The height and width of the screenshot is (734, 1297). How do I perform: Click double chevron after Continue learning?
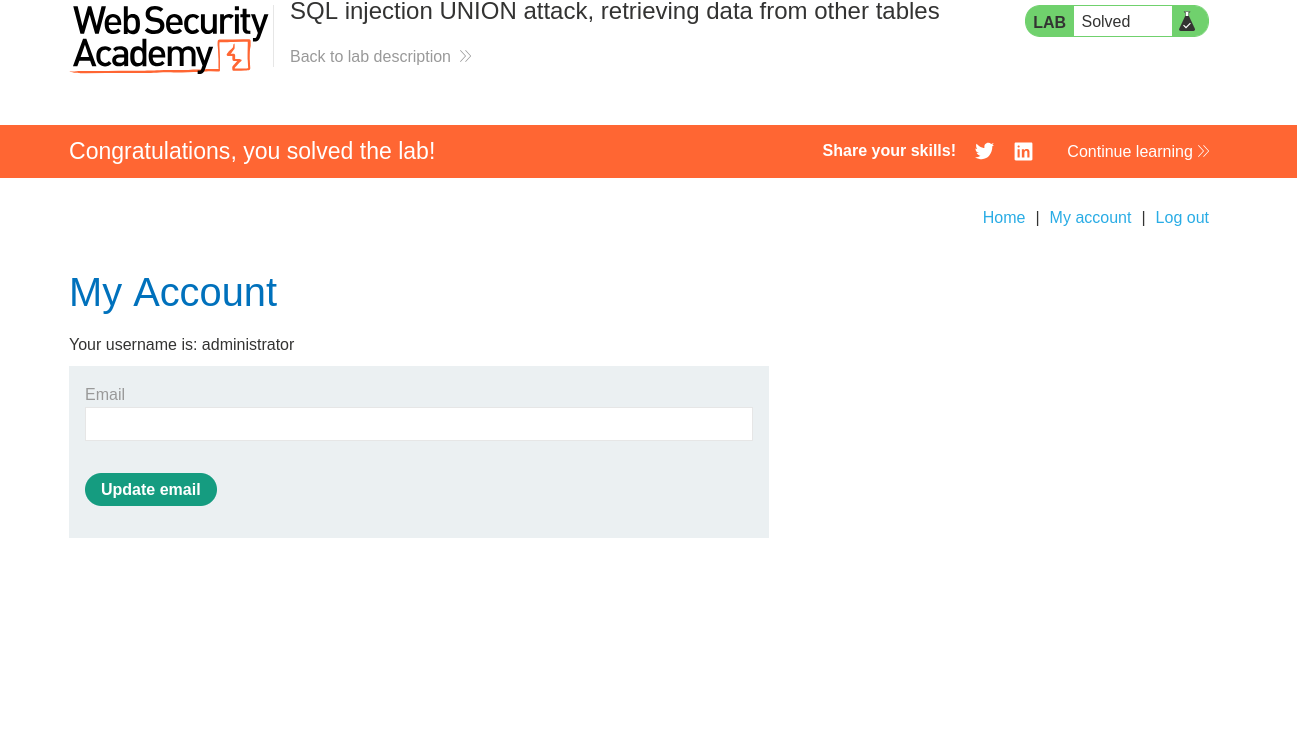click(1203, 152)
